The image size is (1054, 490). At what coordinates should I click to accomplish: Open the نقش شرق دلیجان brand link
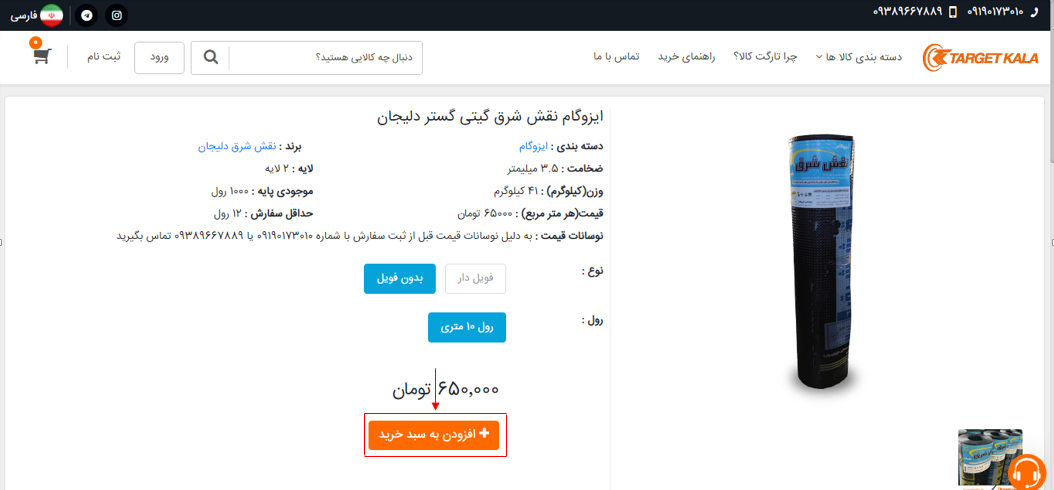tap(237, 145)
